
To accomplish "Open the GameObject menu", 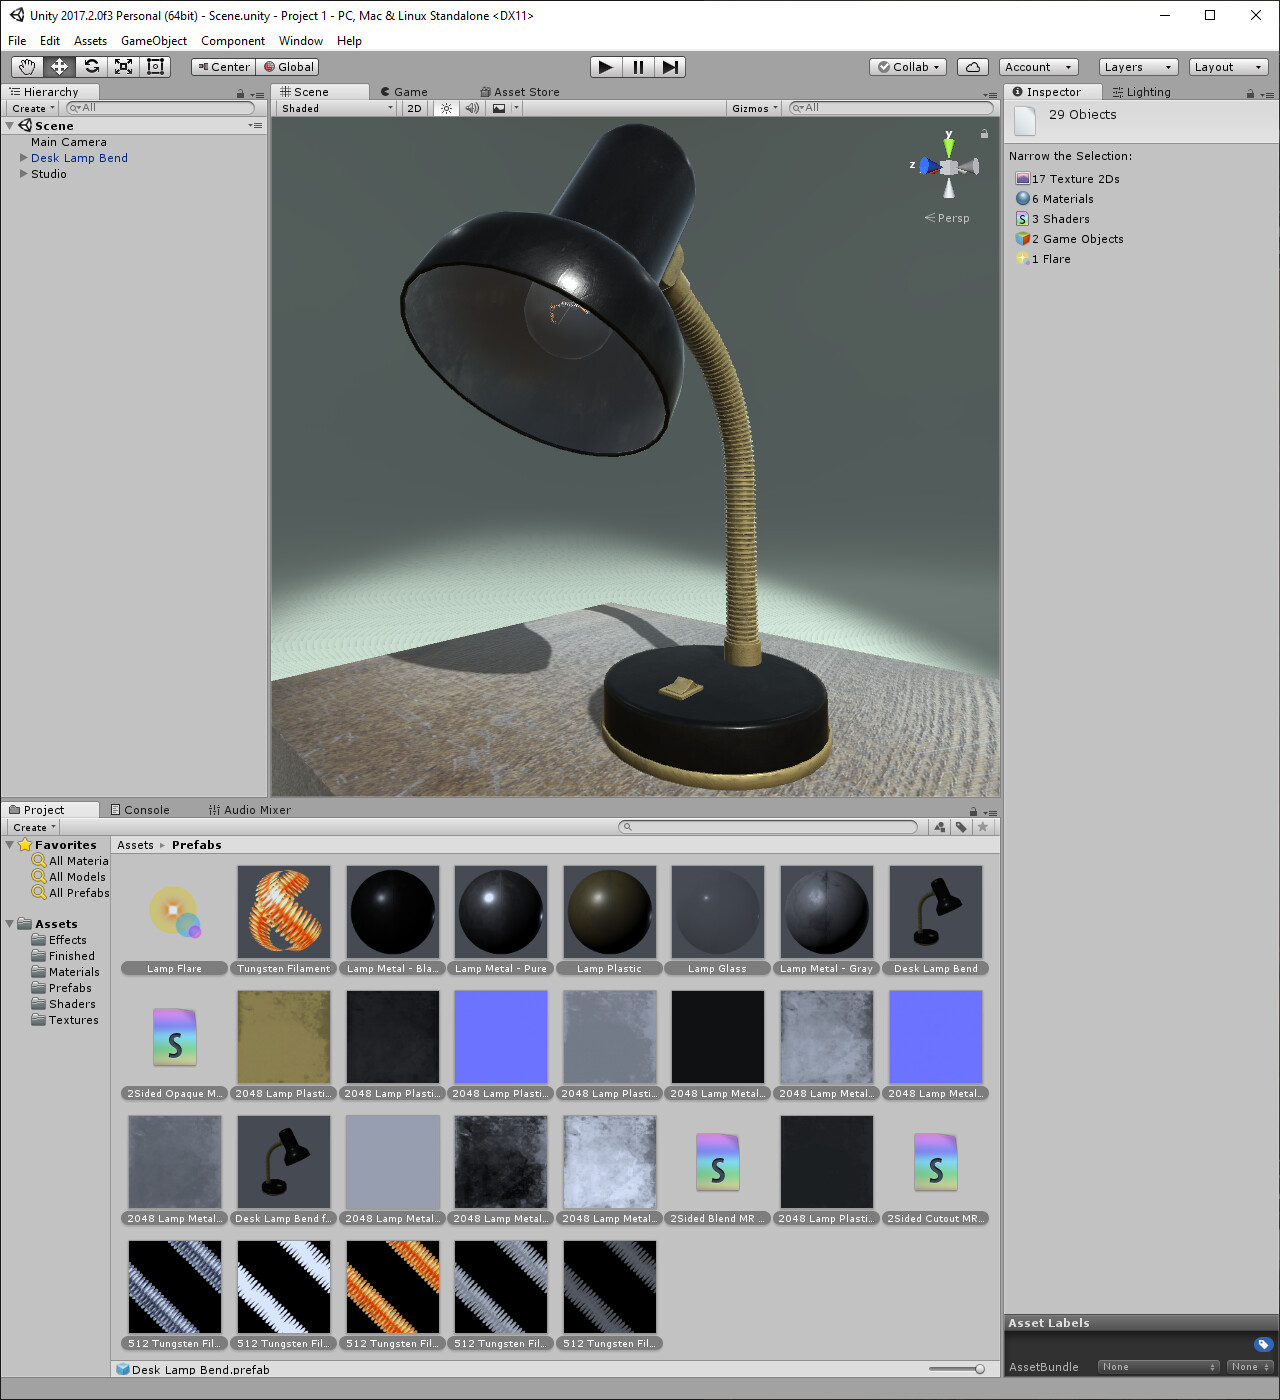I will coord(153,41).
